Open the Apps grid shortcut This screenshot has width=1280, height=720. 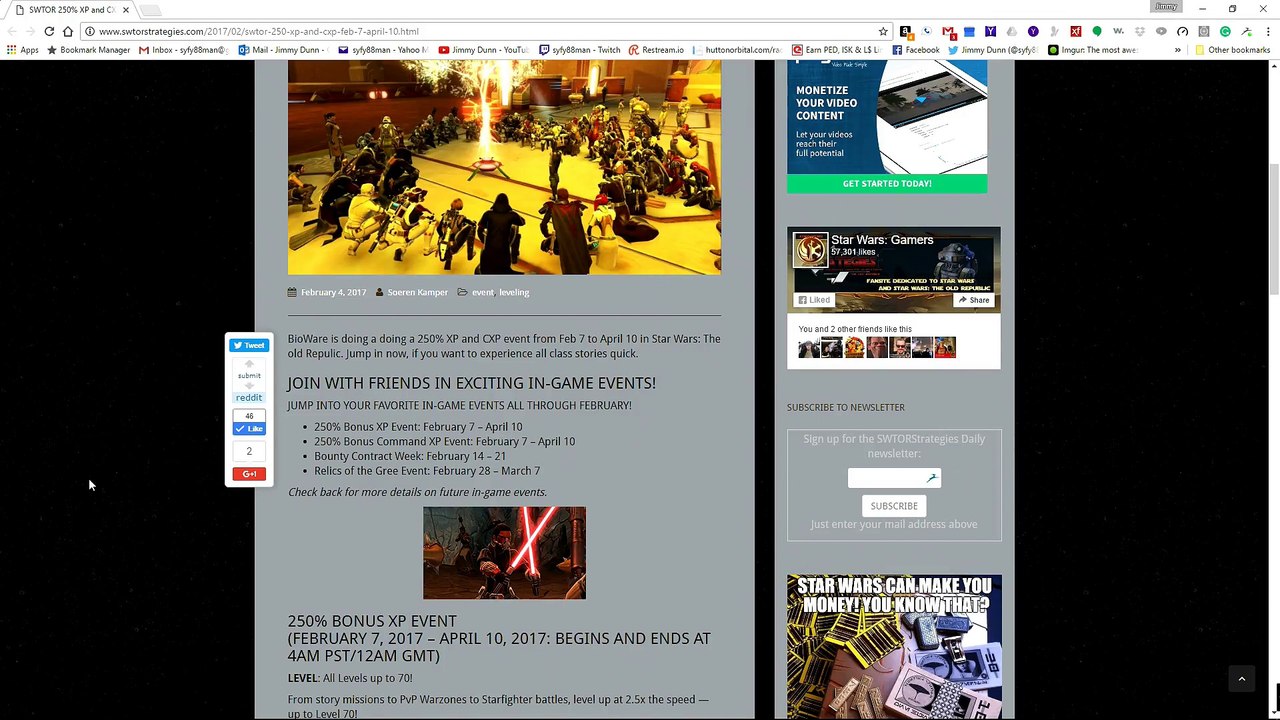click(23, 50)
